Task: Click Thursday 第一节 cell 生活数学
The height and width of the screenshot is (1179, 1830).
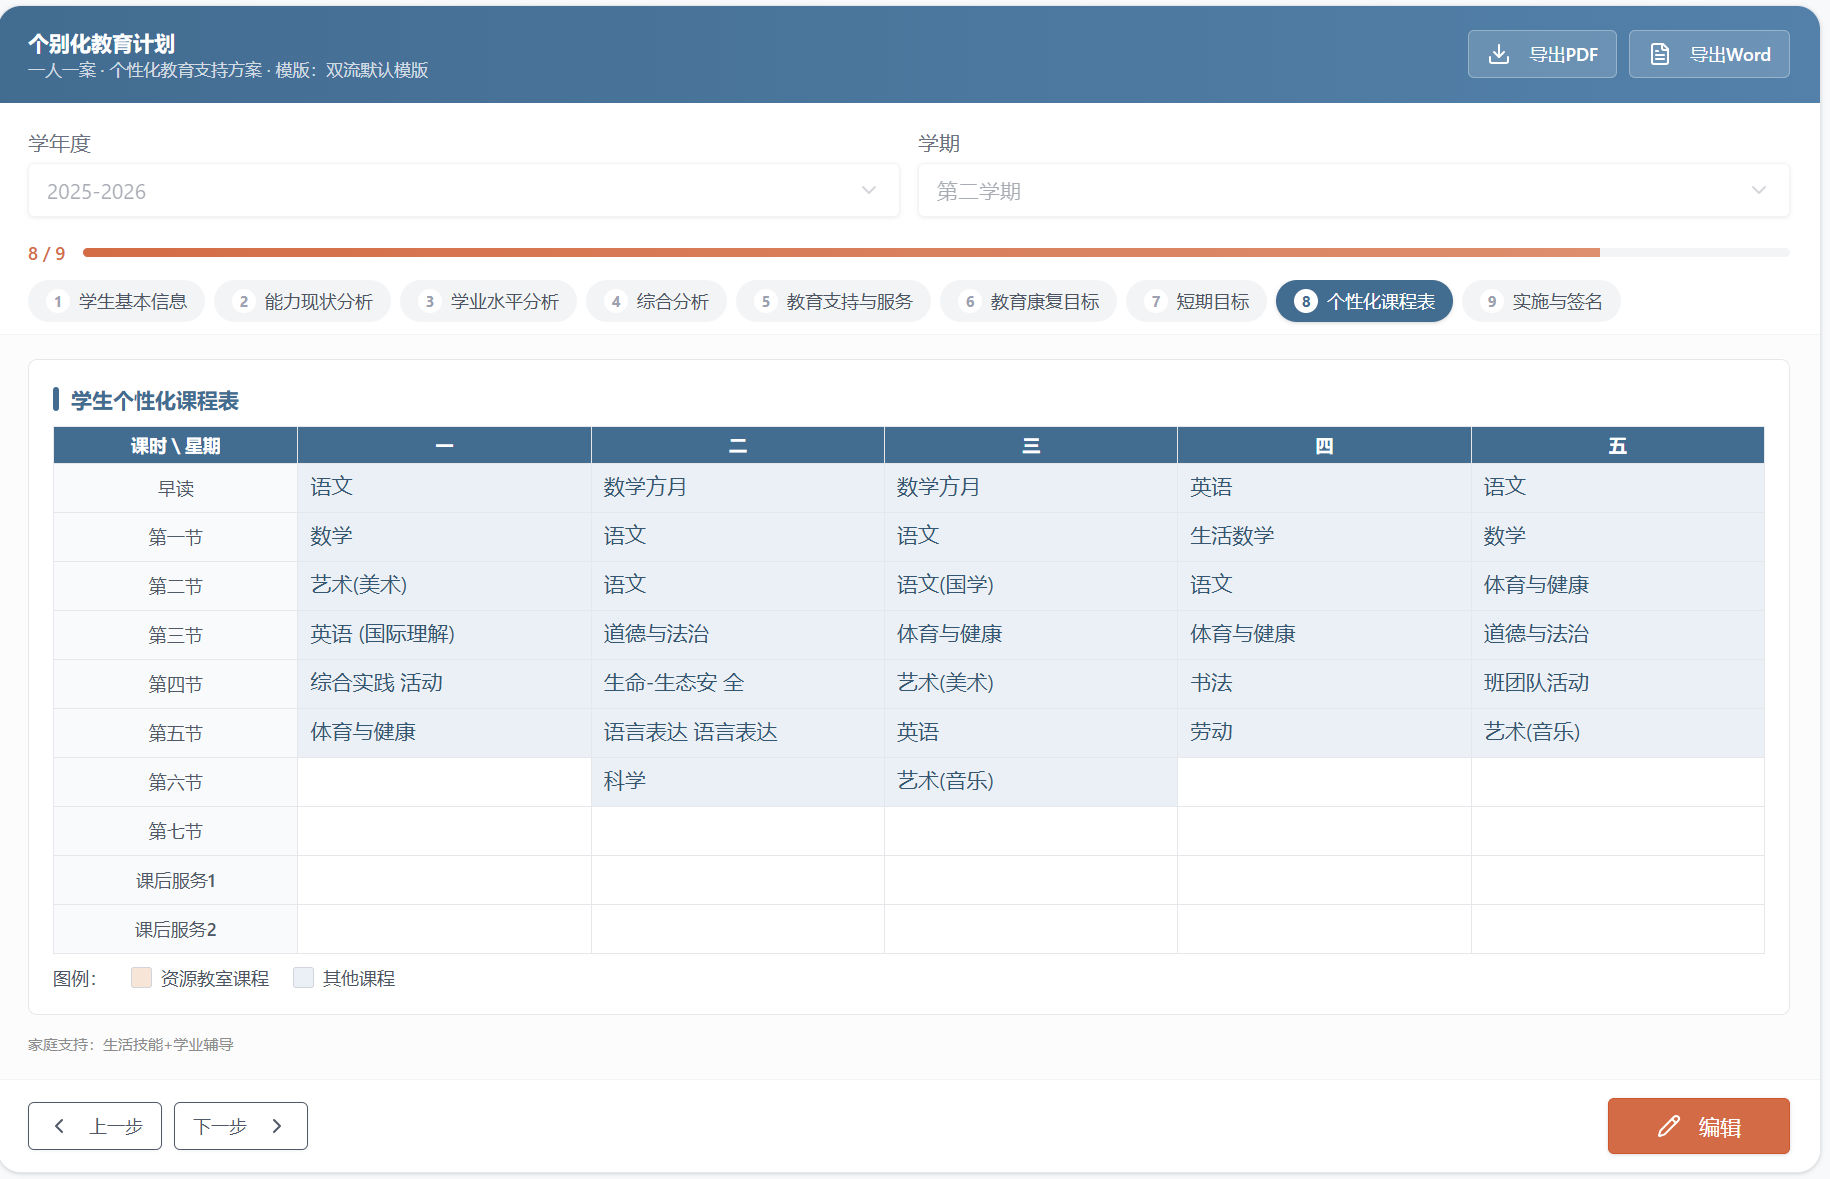Action: click(1324, 537)
